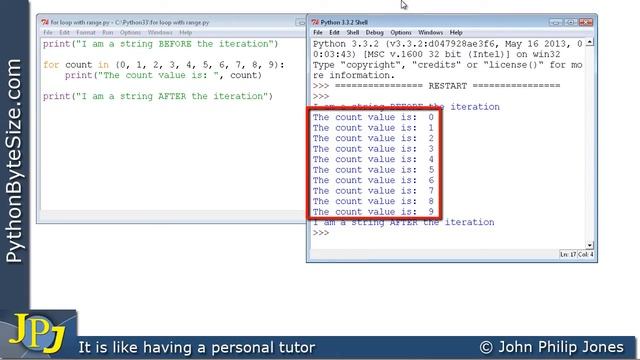The image size is (640, 360).
Task: Open the File menu in Python Shell
Action: [x=318, y=32]
